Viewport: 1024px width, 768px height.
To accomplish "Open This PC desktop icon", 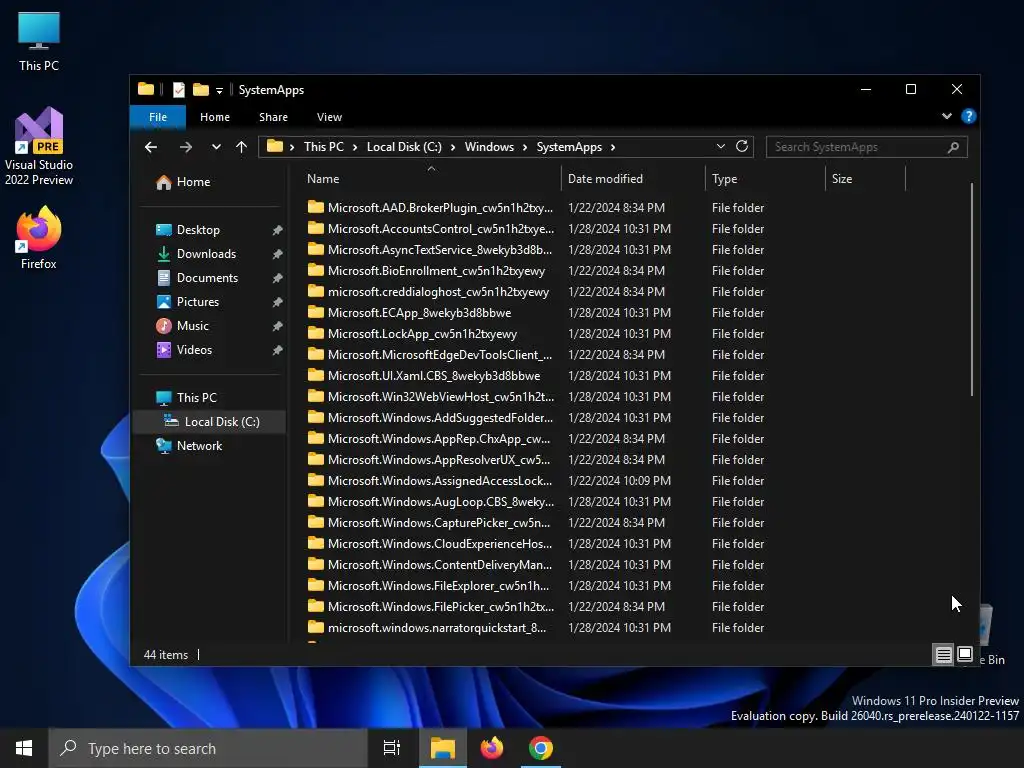I will (x=39, y=42).
